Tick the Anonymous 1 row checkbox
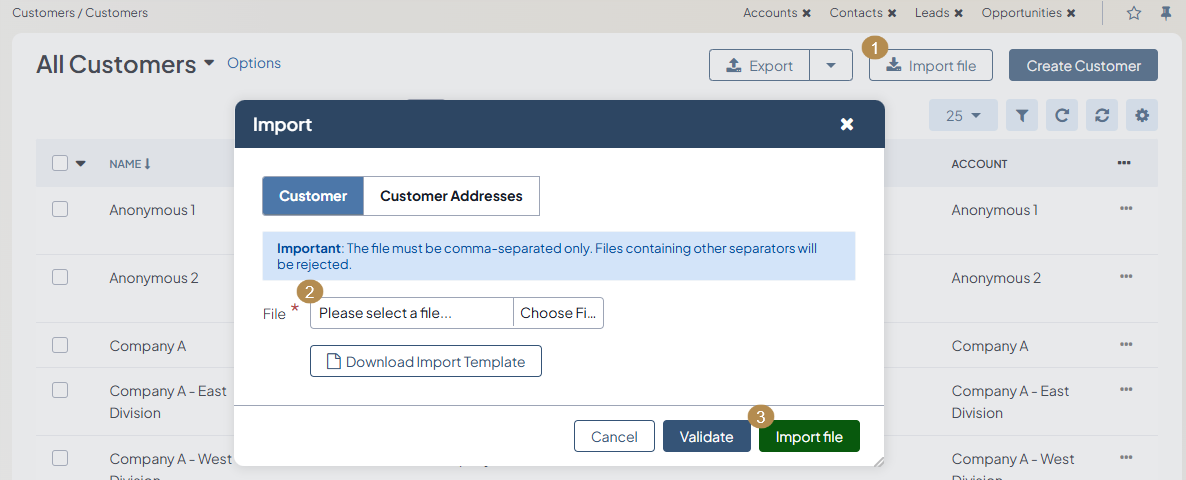 60,209
